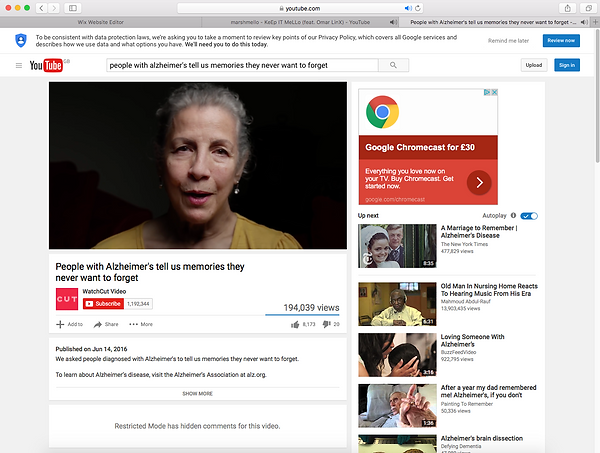600x453 pixels.
Task: Click Add to plus icon
Action: click(60, 324)
